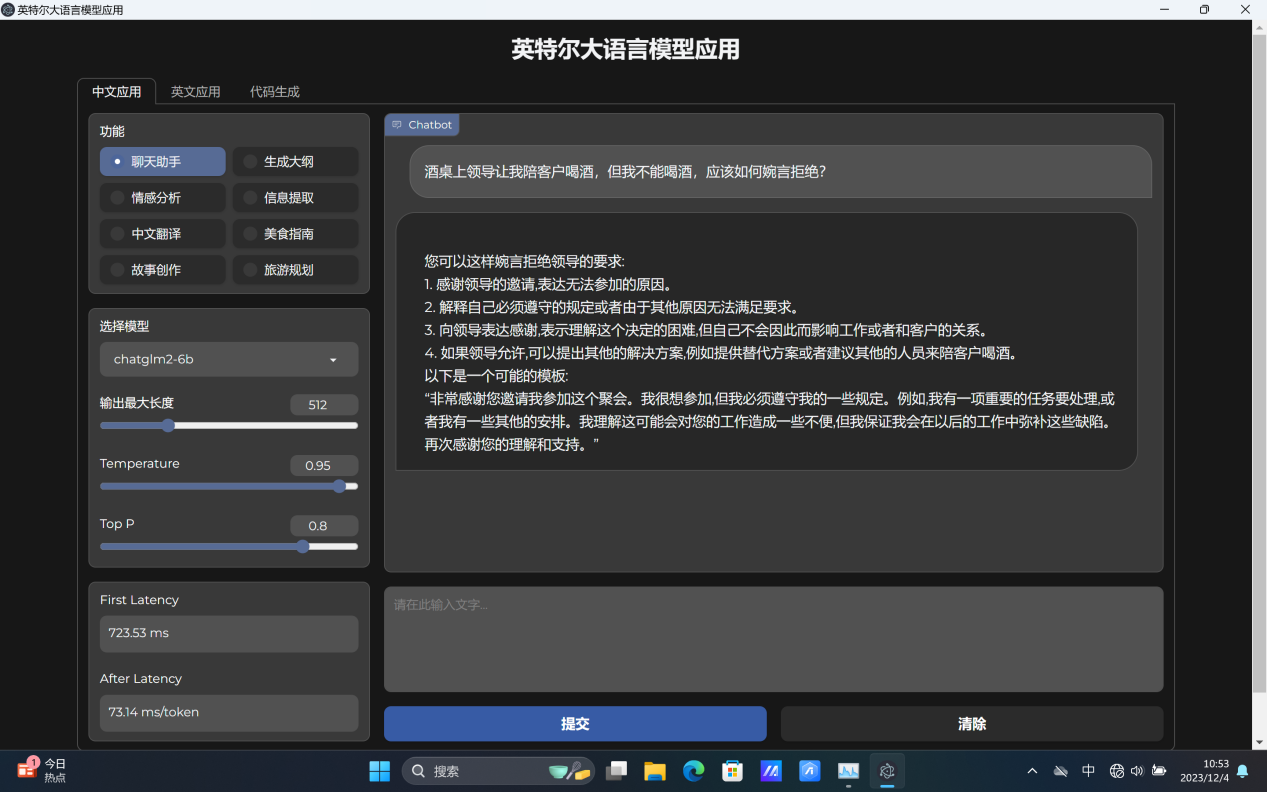The height and width of the screenshot is (792, 1267).
Task: Click the 输出最大长度 slider track
Action: (x=229, y=426)
